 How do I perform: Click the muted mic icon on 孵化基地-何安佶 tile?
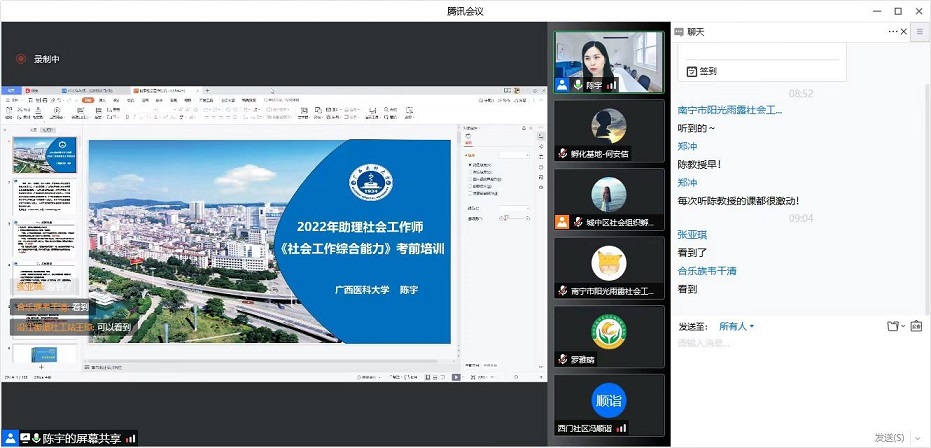coord(564,154)
